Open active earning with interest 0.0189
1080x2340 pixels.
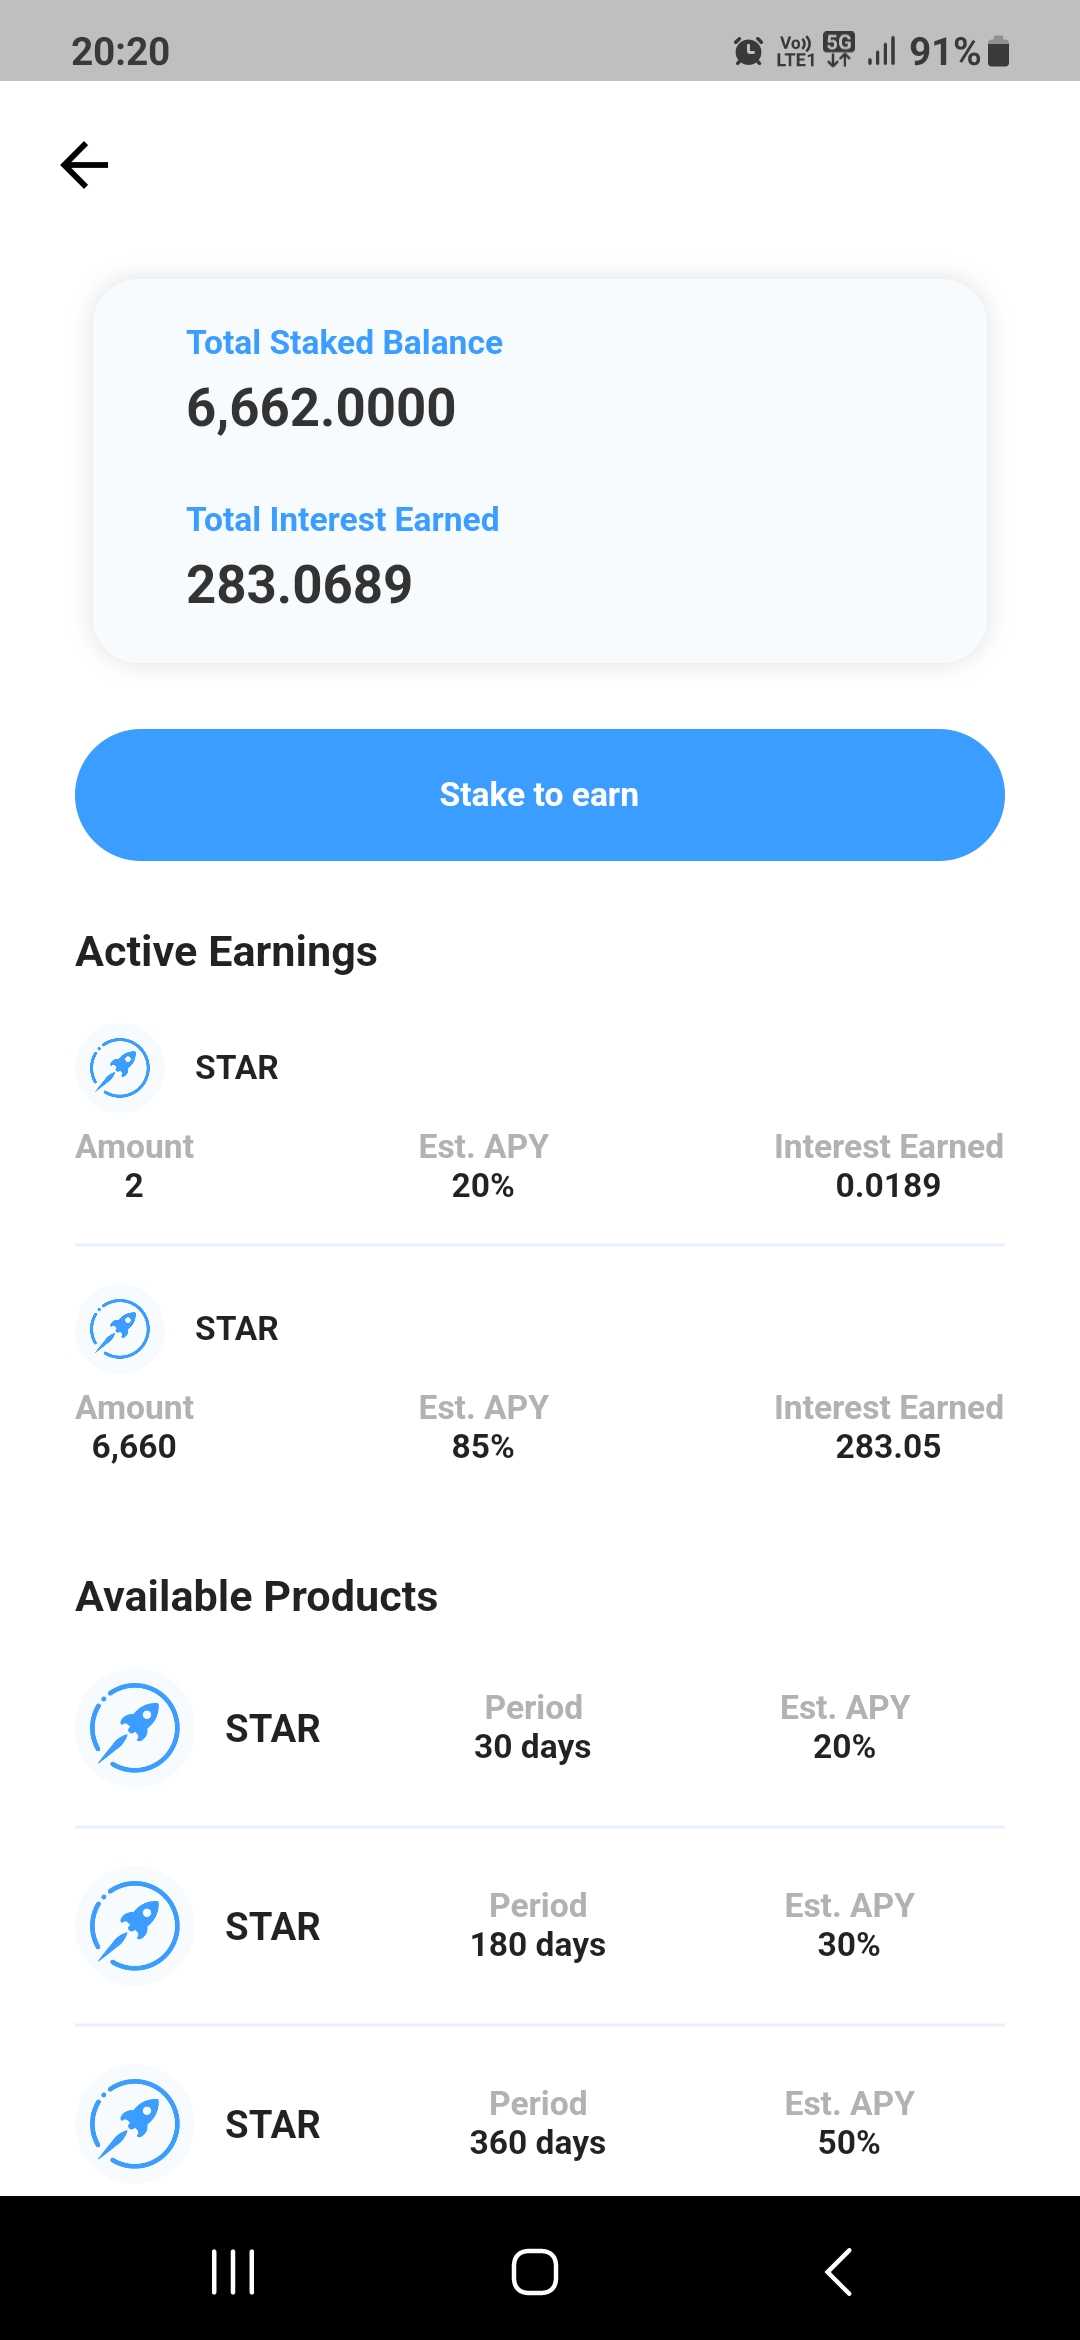click(888, 1185)
